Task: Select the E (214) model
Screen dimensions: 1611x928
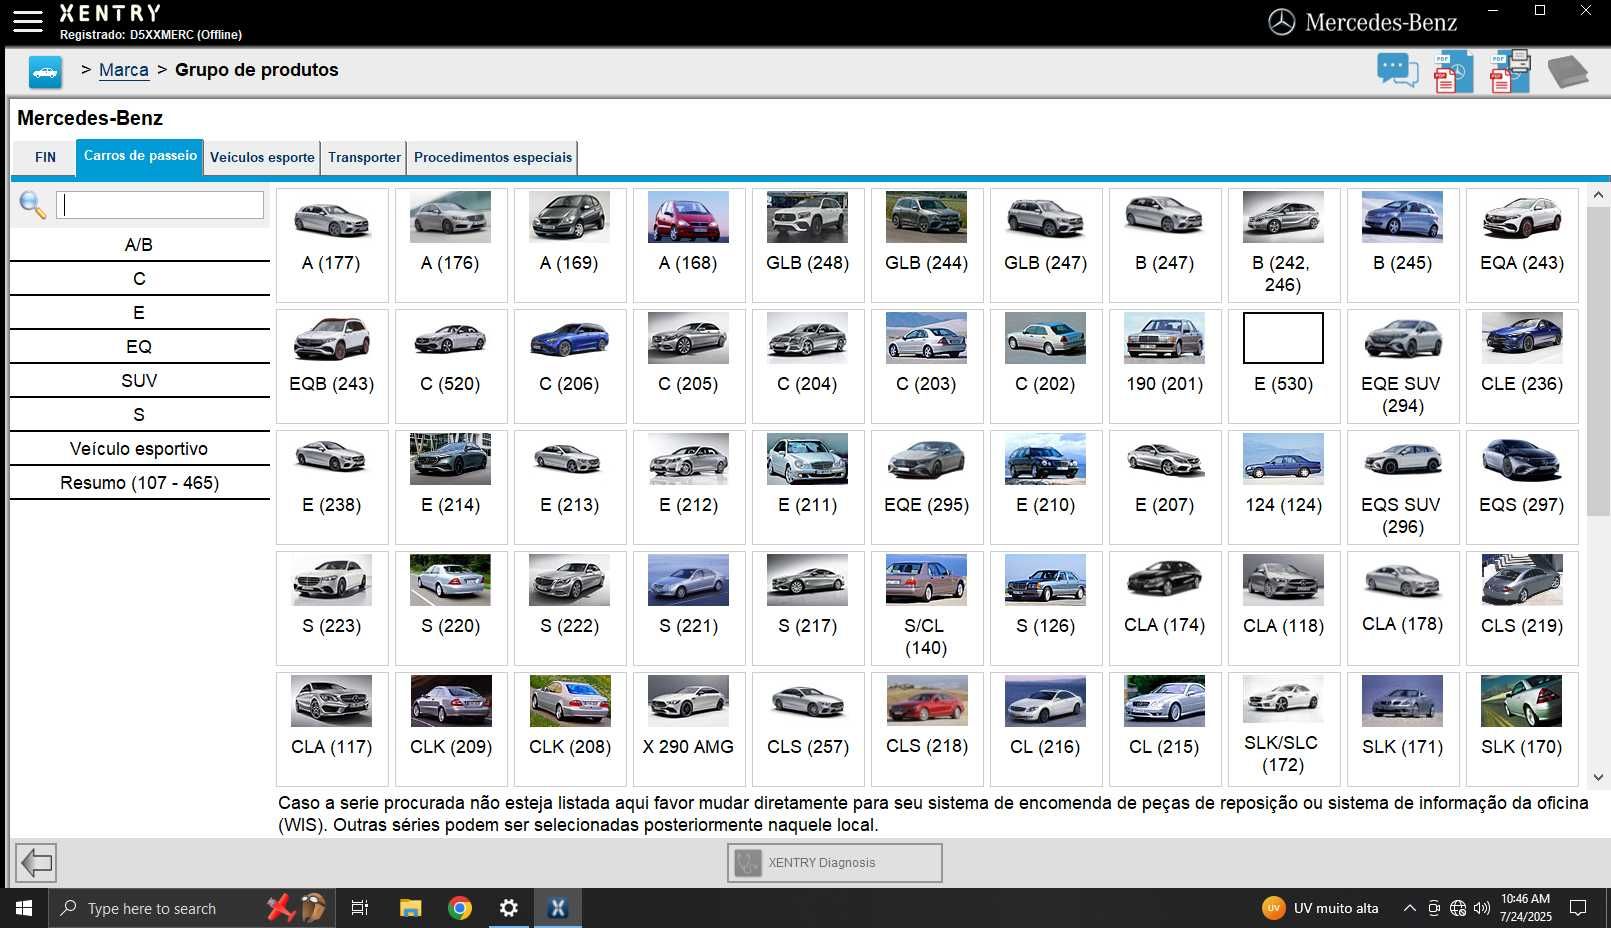Action: [x=450, y=487]
